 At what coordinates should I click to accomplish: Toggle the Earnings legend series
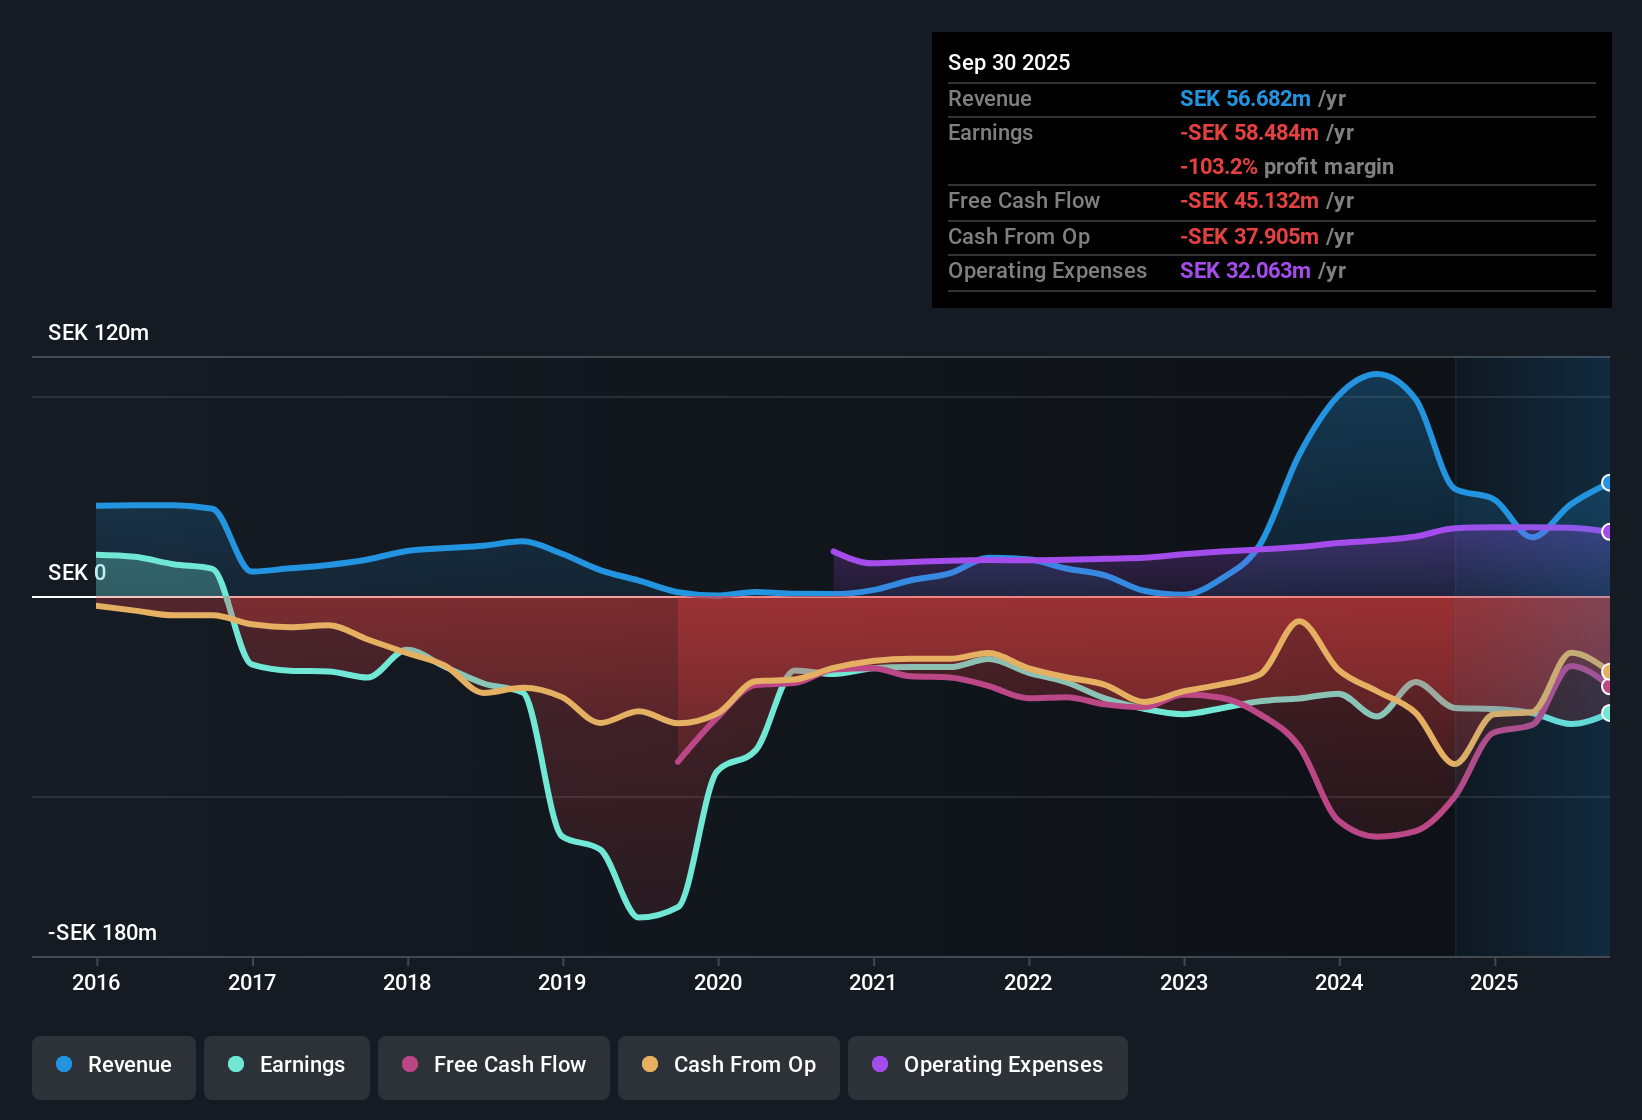point(287,1065)
